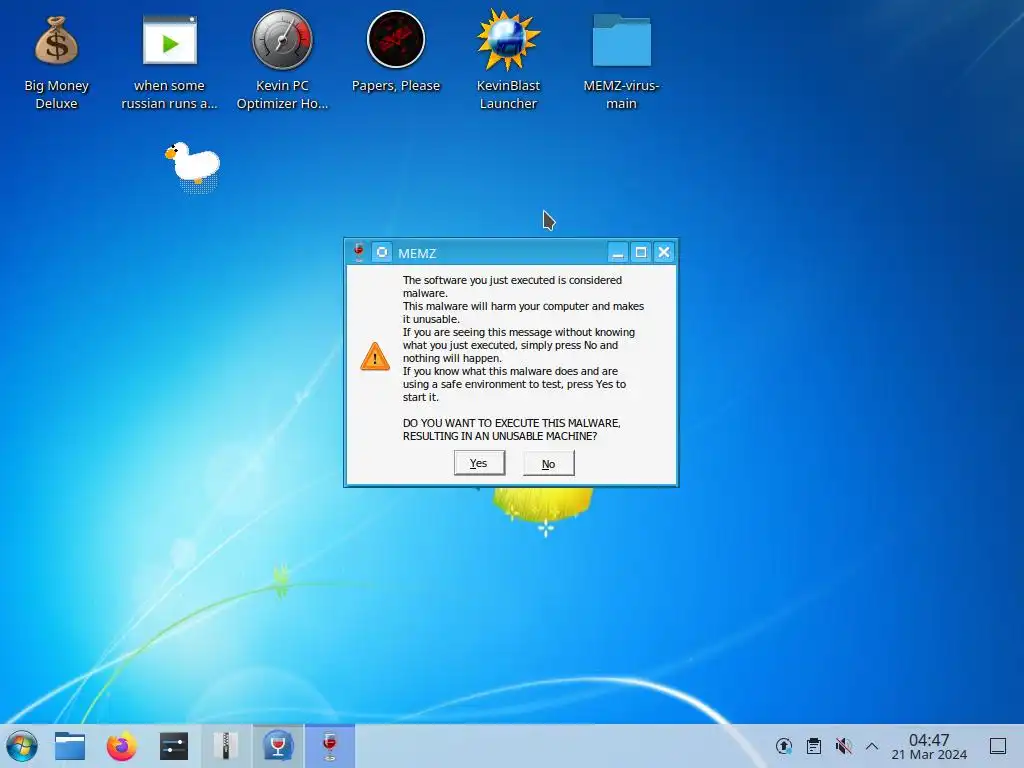1024x768 pixels.
Task: Click the white goose on the desktop
Action: pyautogui.click(x=193, y=167)
